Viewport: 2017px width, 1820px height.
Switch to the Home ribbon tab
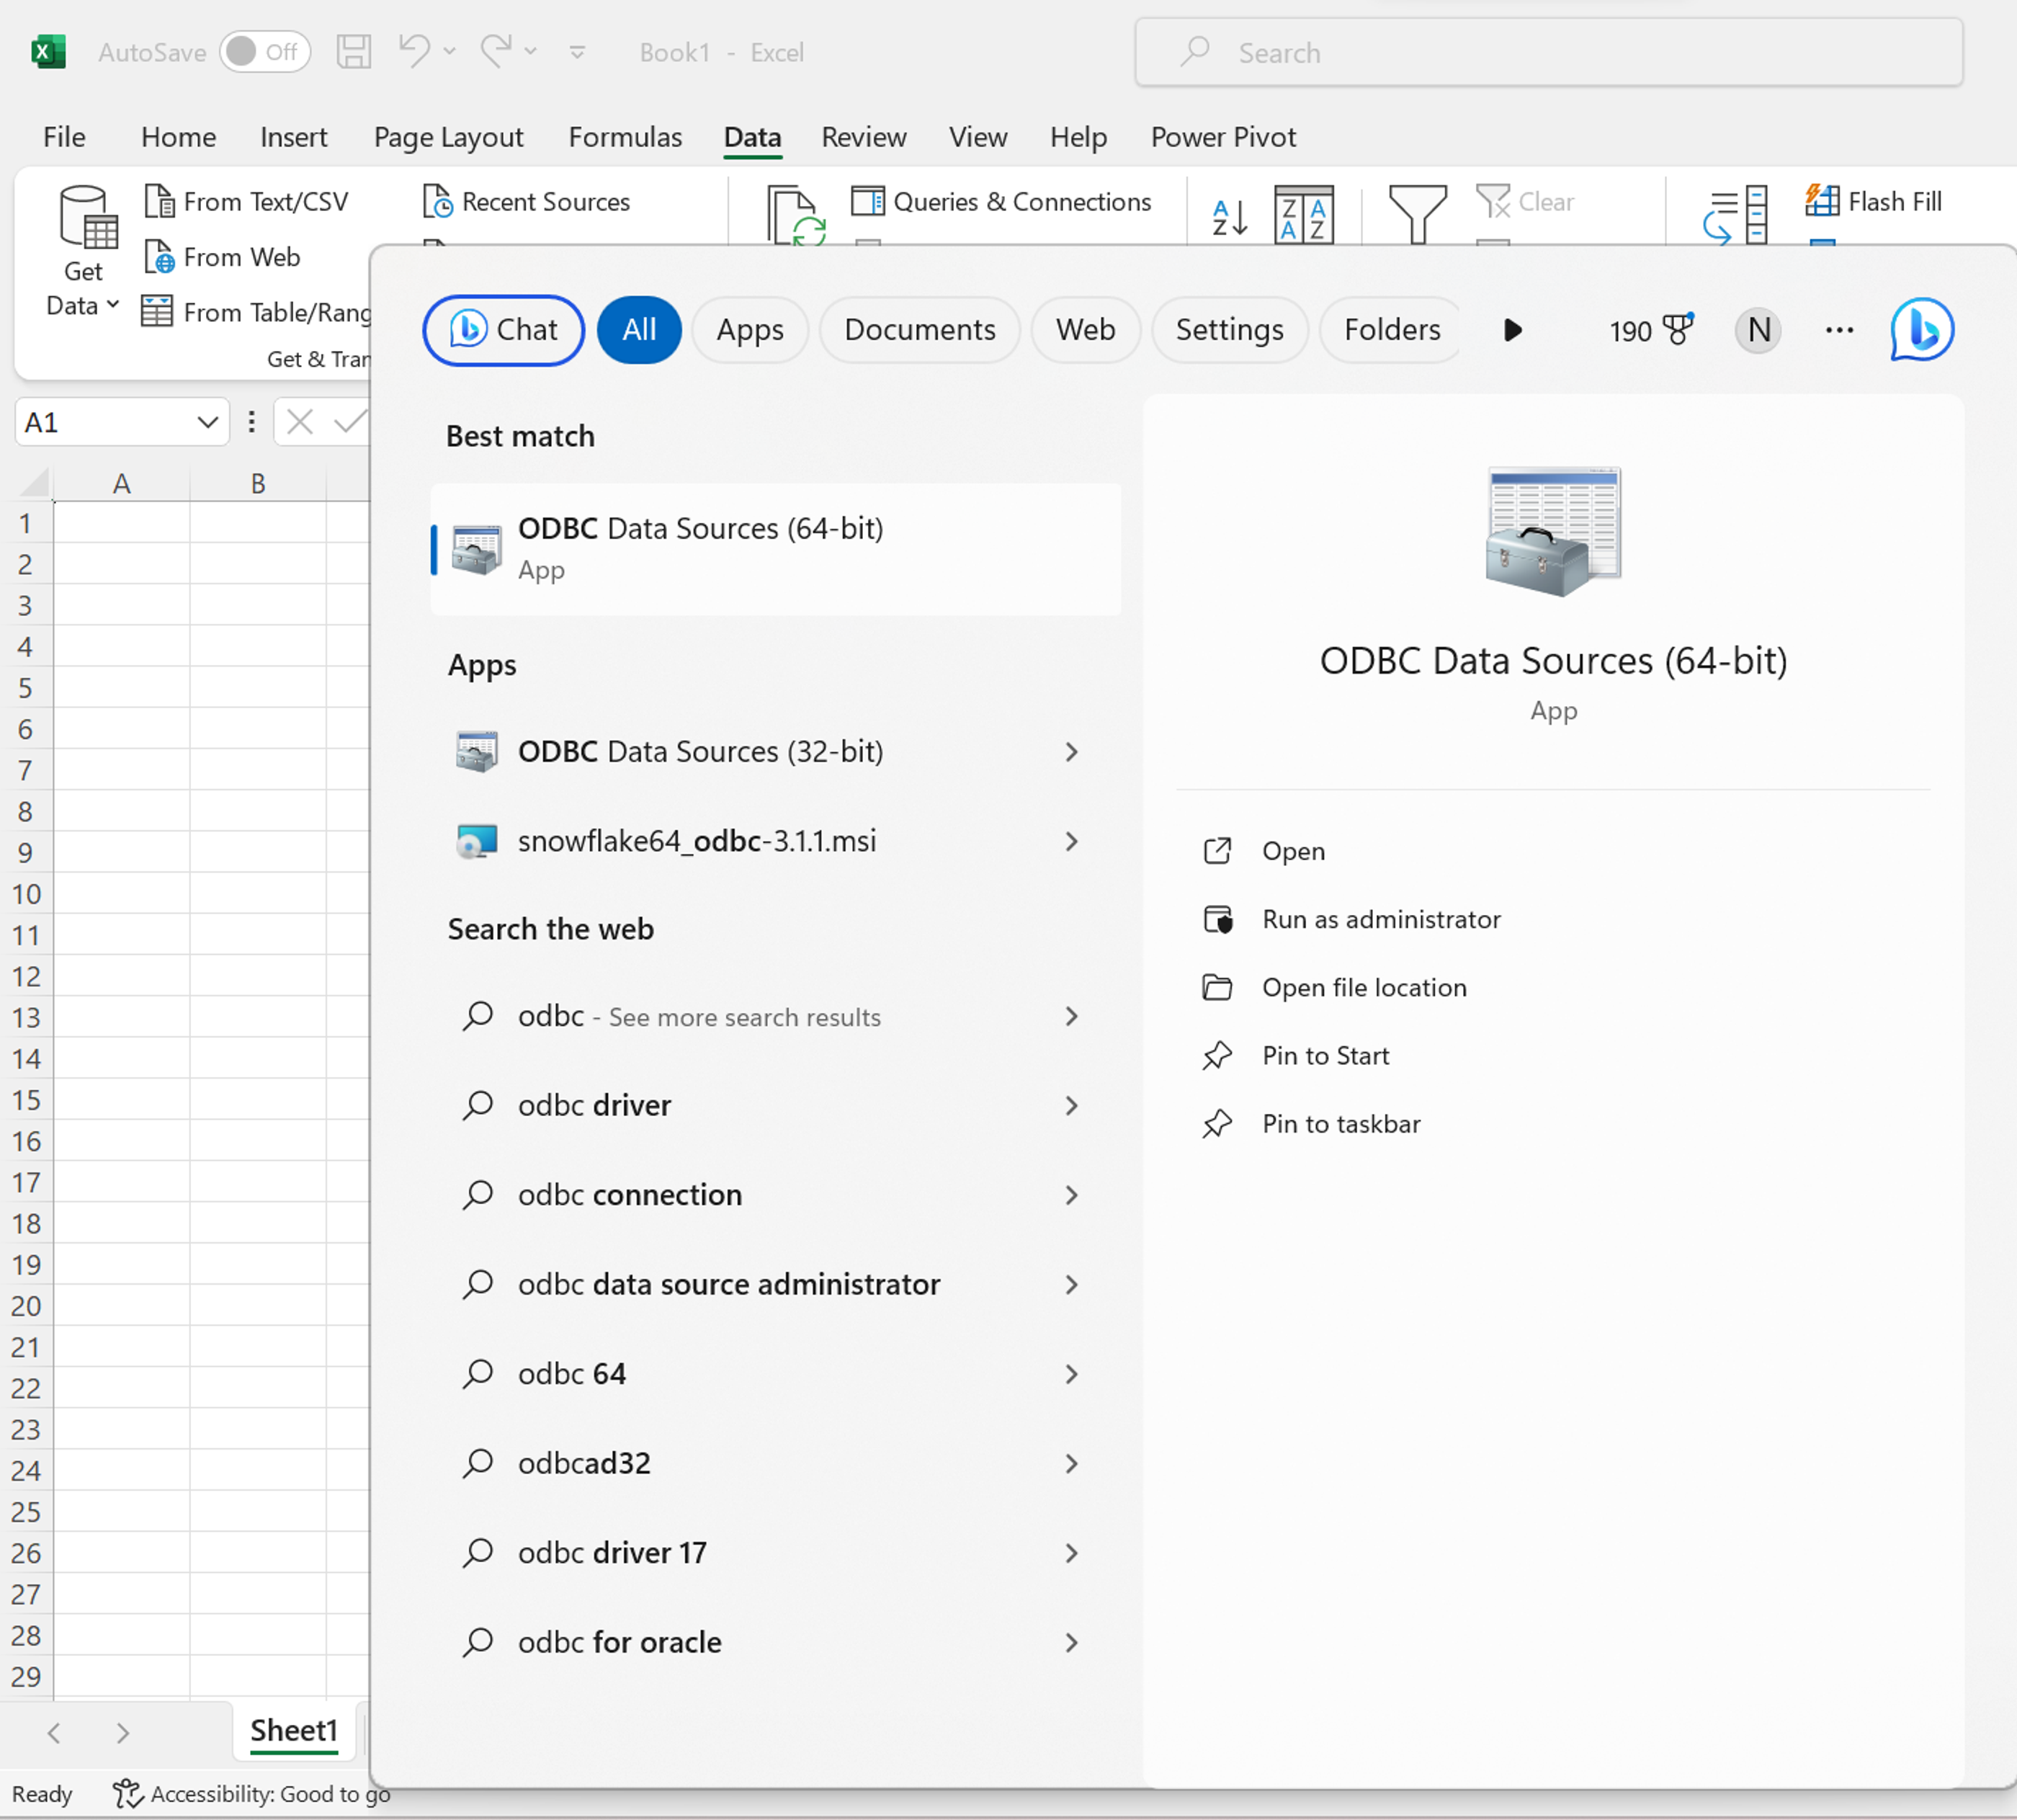click(178, 137)
